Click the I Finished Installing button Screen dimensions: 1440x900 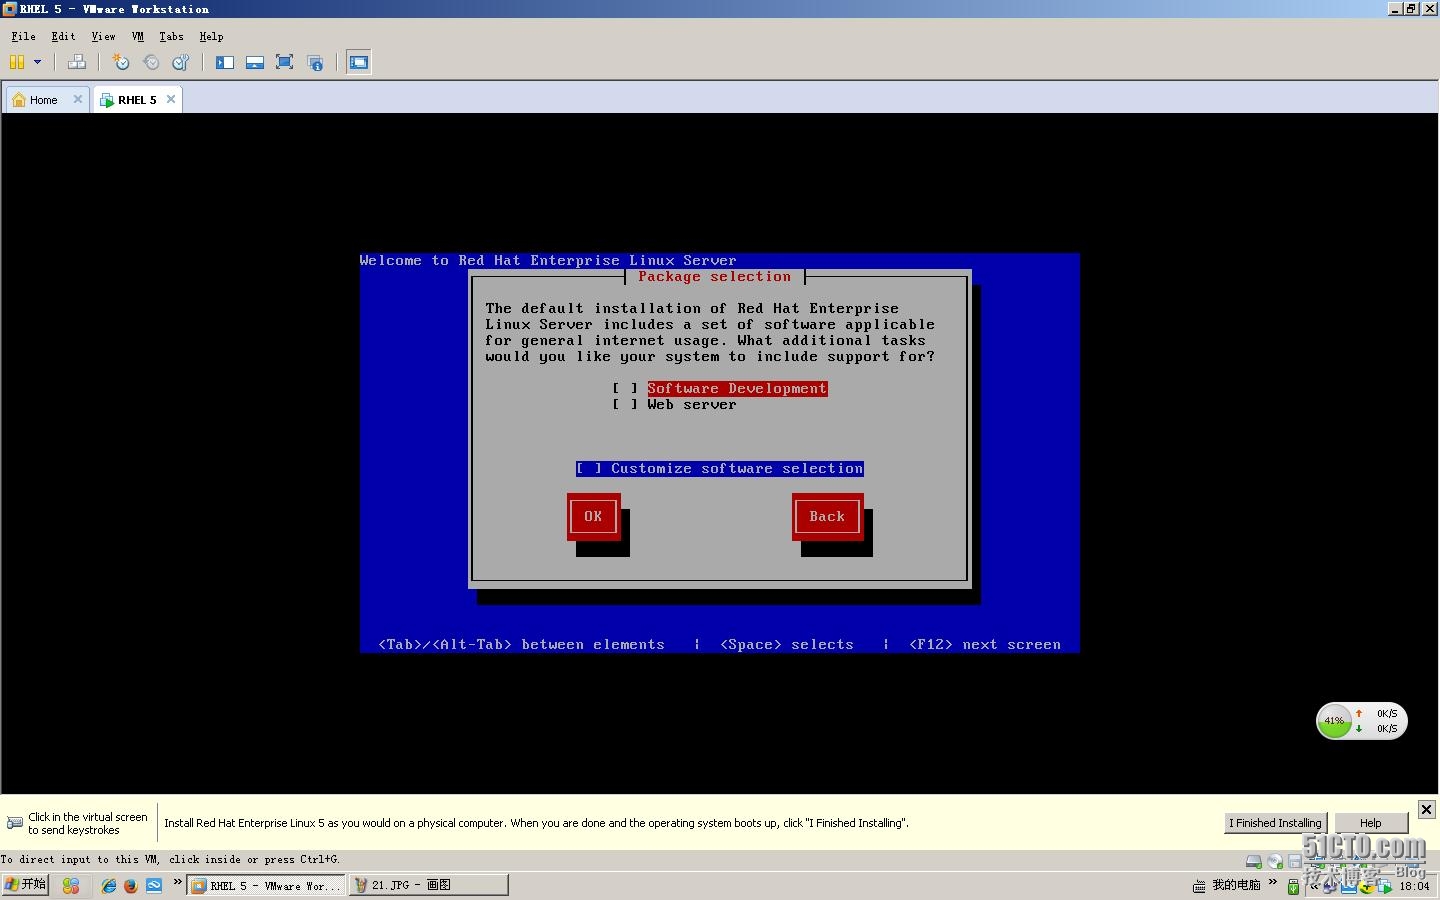[1276, 823]
